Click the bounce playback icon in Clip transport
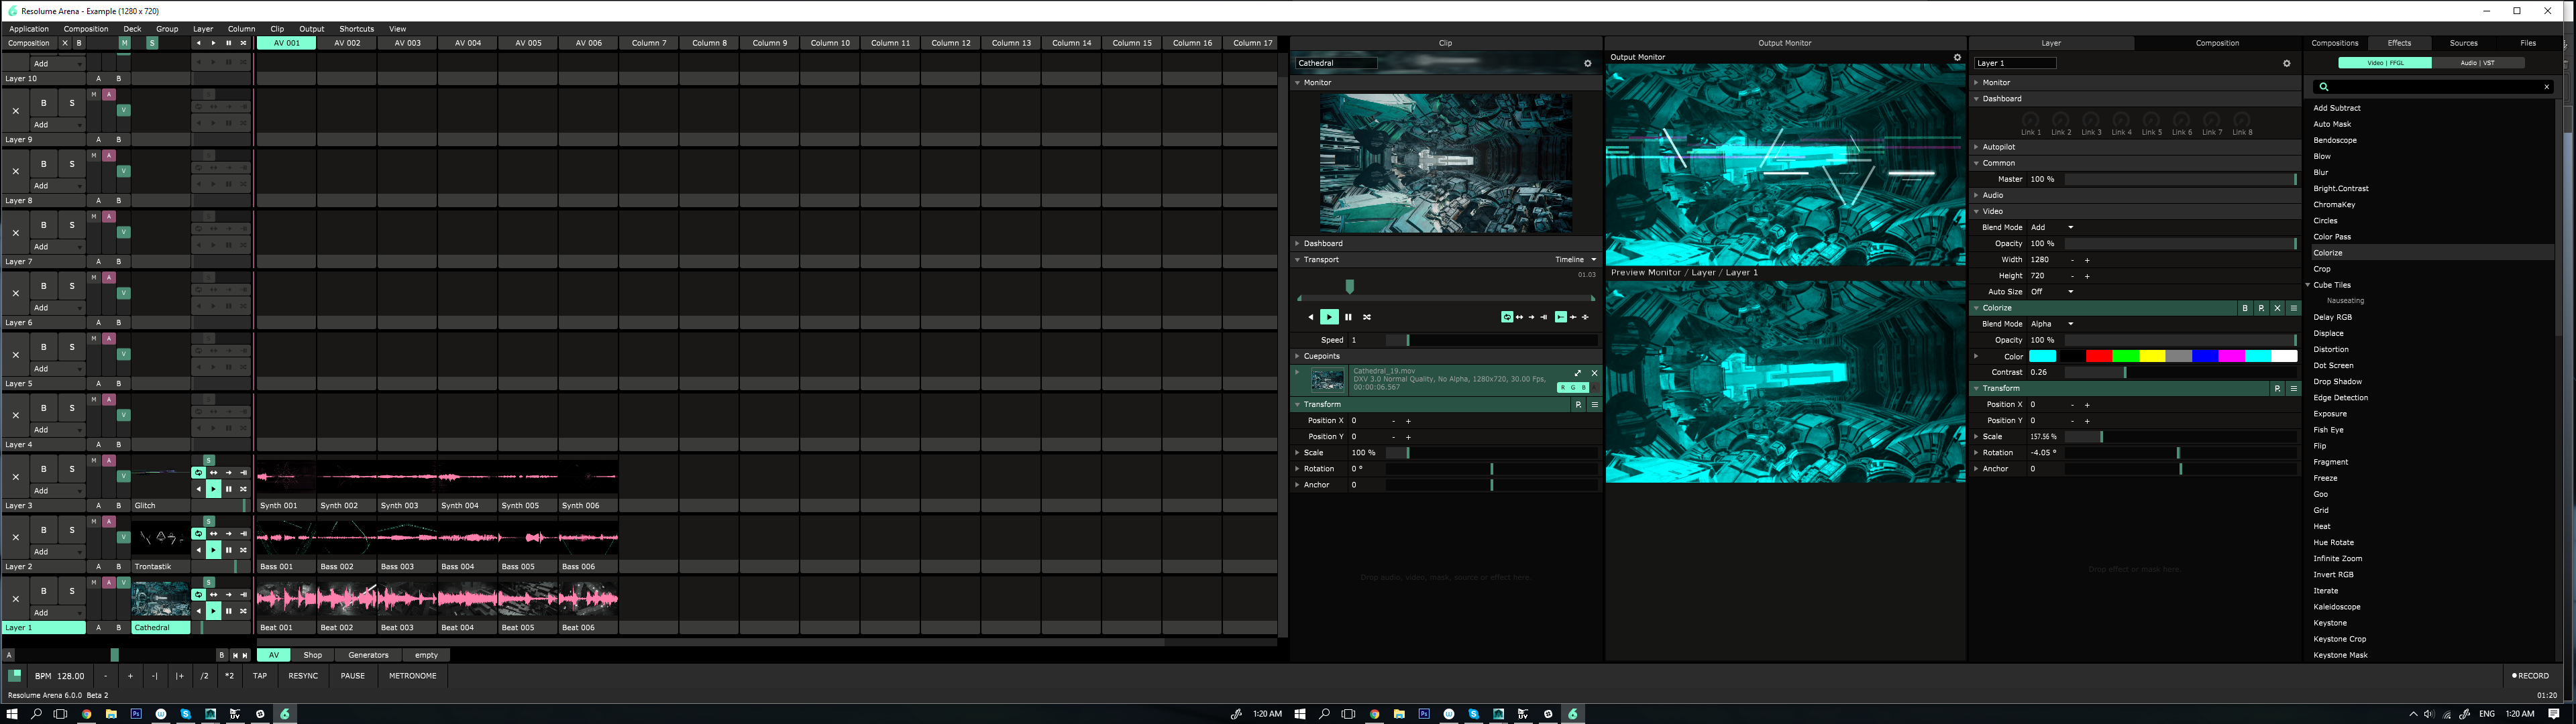 [x=1519, y=317]
